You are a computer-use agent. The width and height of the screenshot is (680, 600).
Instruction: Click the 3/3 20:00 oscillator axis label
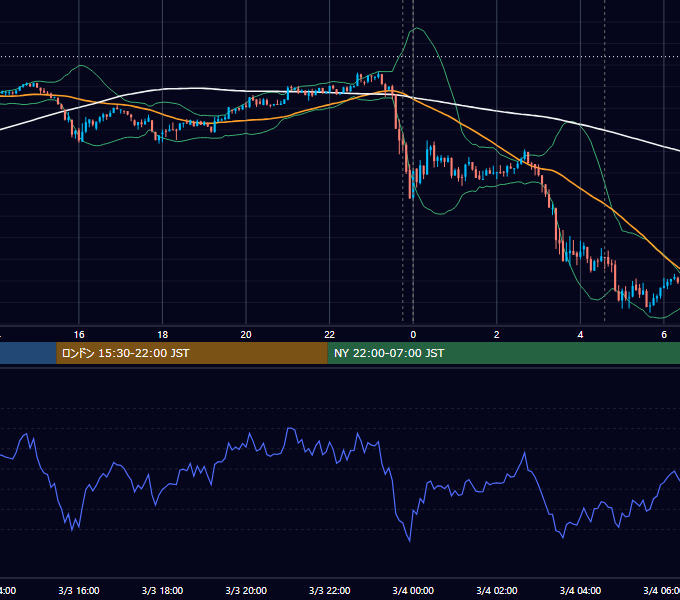pyautogui.click(x=246, y=591)
